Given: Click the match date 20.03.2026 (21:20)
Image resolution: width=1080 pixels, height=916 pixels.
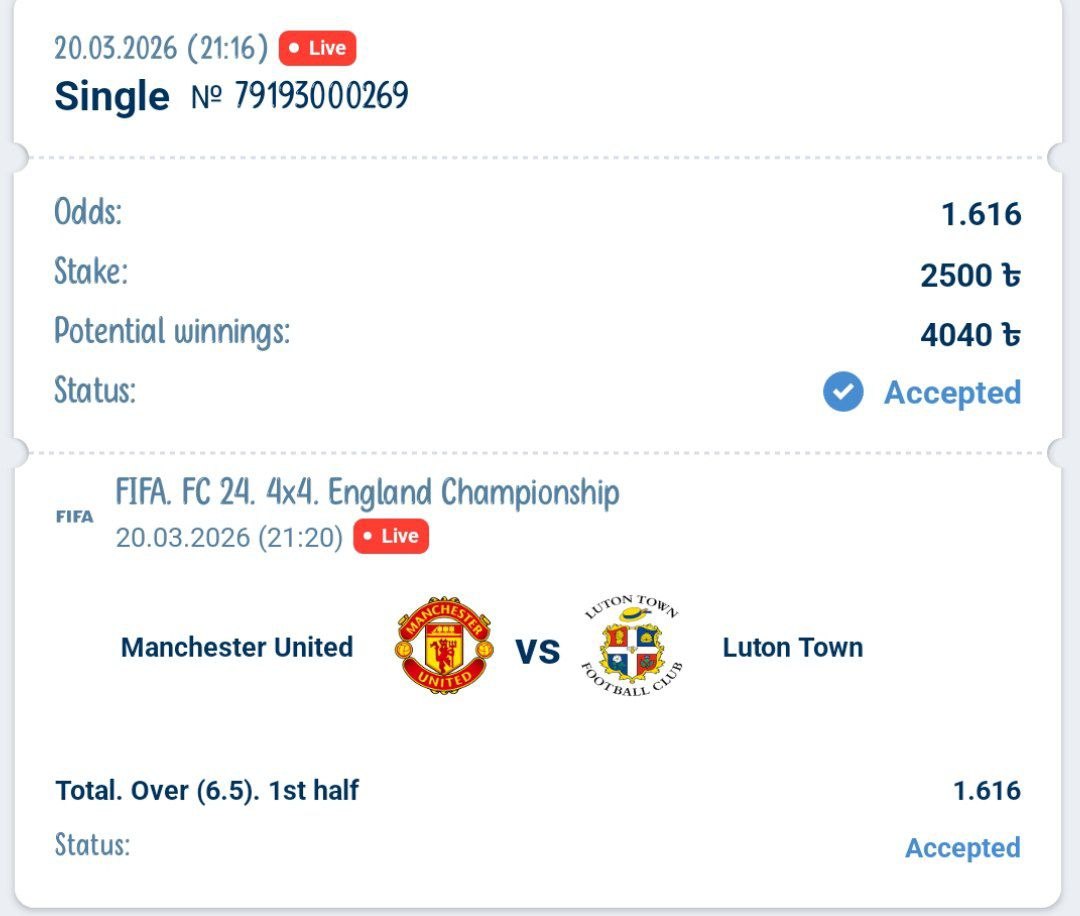Looking at the screenshot, I should click(x=229, y=537).
